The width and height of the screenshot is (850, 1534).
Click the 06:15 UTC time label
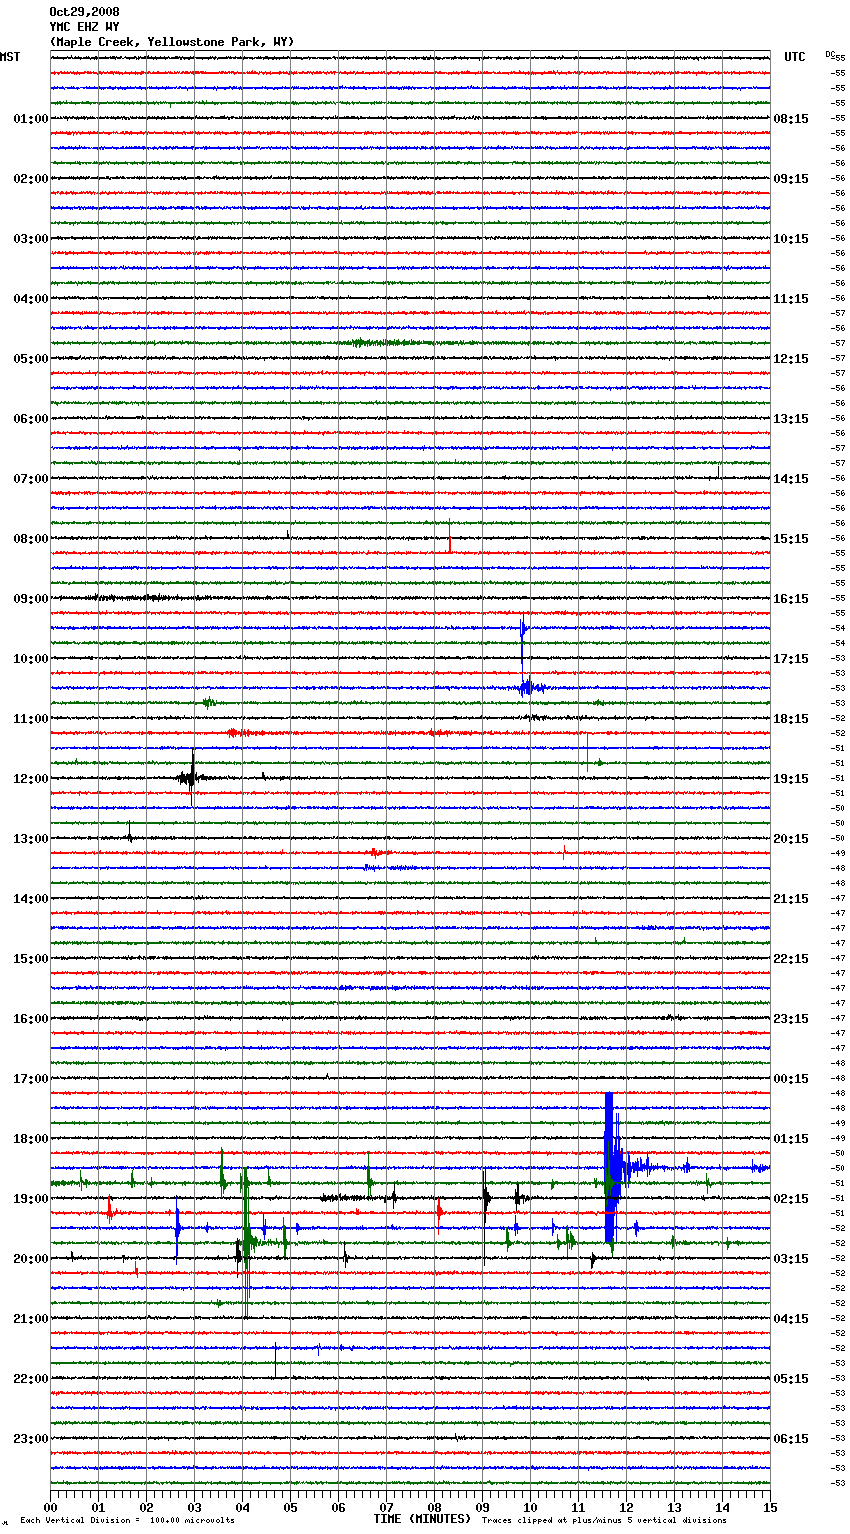click(x=791, y=1439)
